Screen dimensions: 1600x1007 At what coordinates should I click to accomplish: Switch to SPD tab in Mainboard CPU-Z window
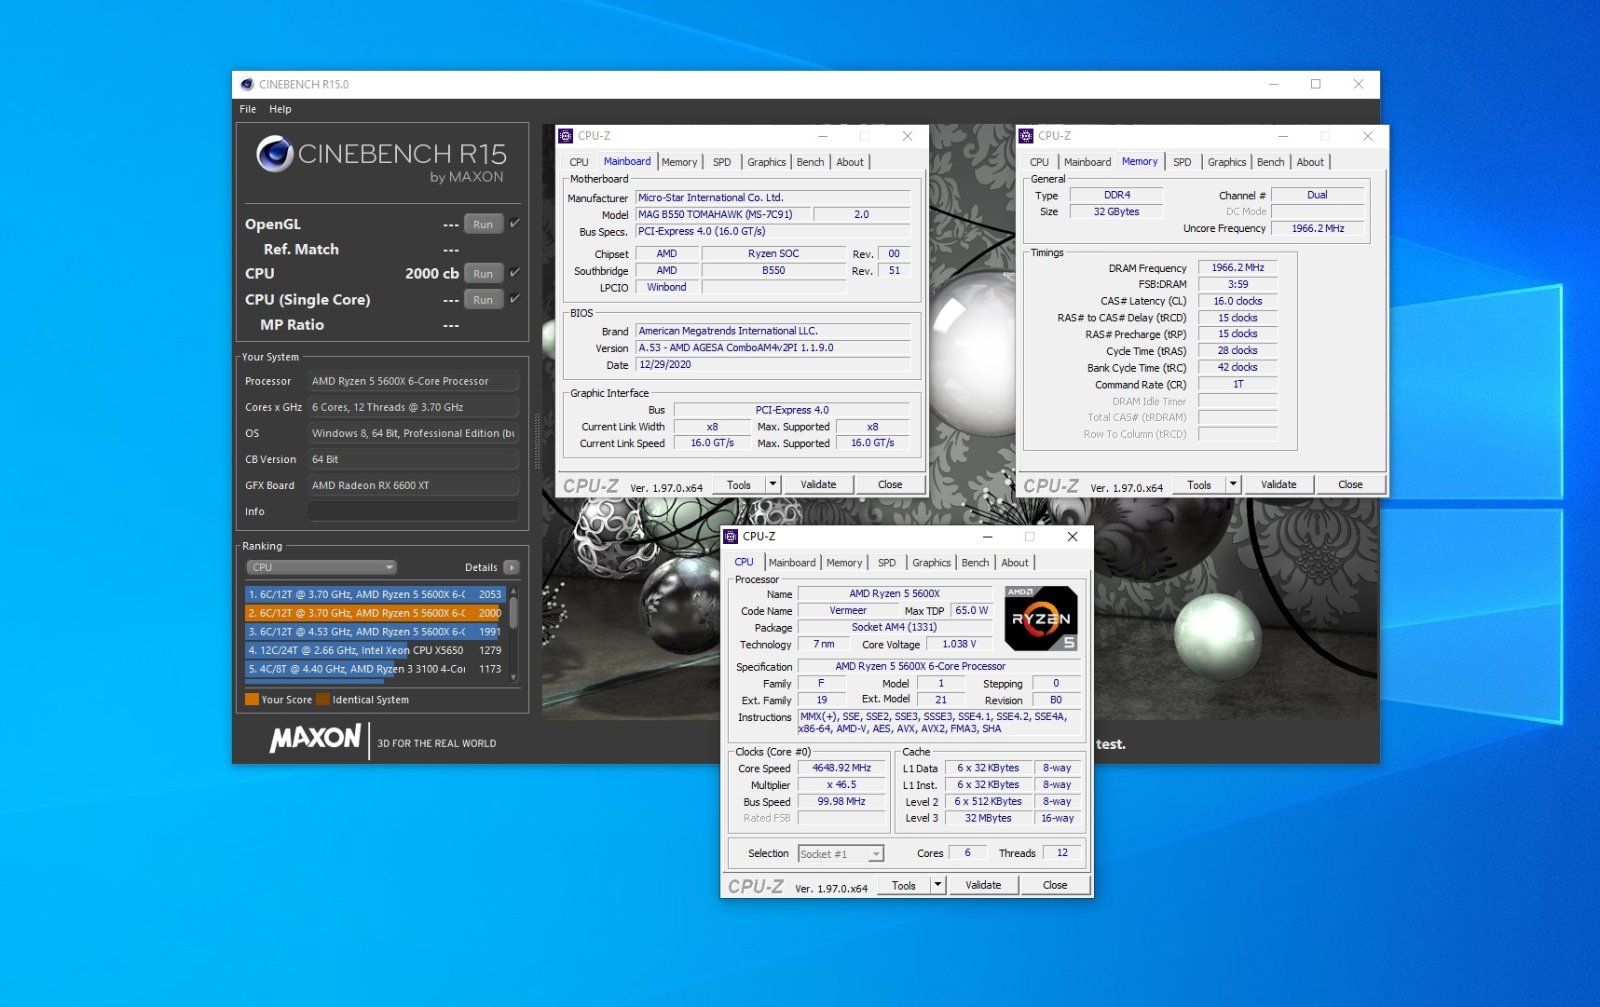[722, 162]
